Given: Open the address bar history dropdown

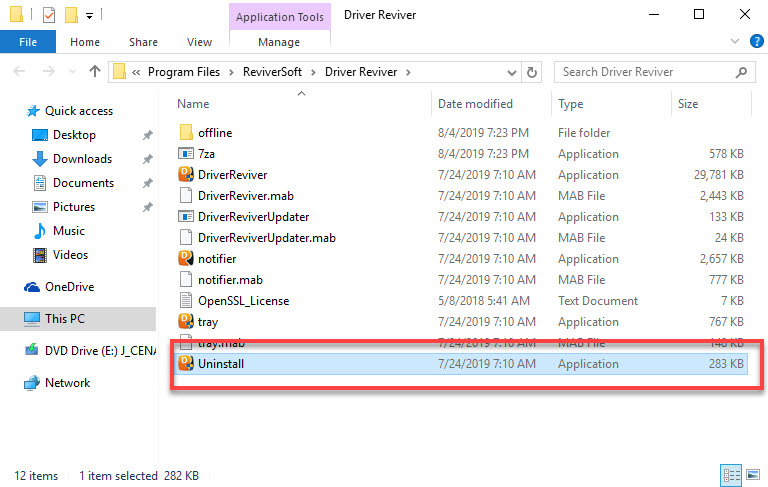Looking at the screenshot, I should [512, 73].
